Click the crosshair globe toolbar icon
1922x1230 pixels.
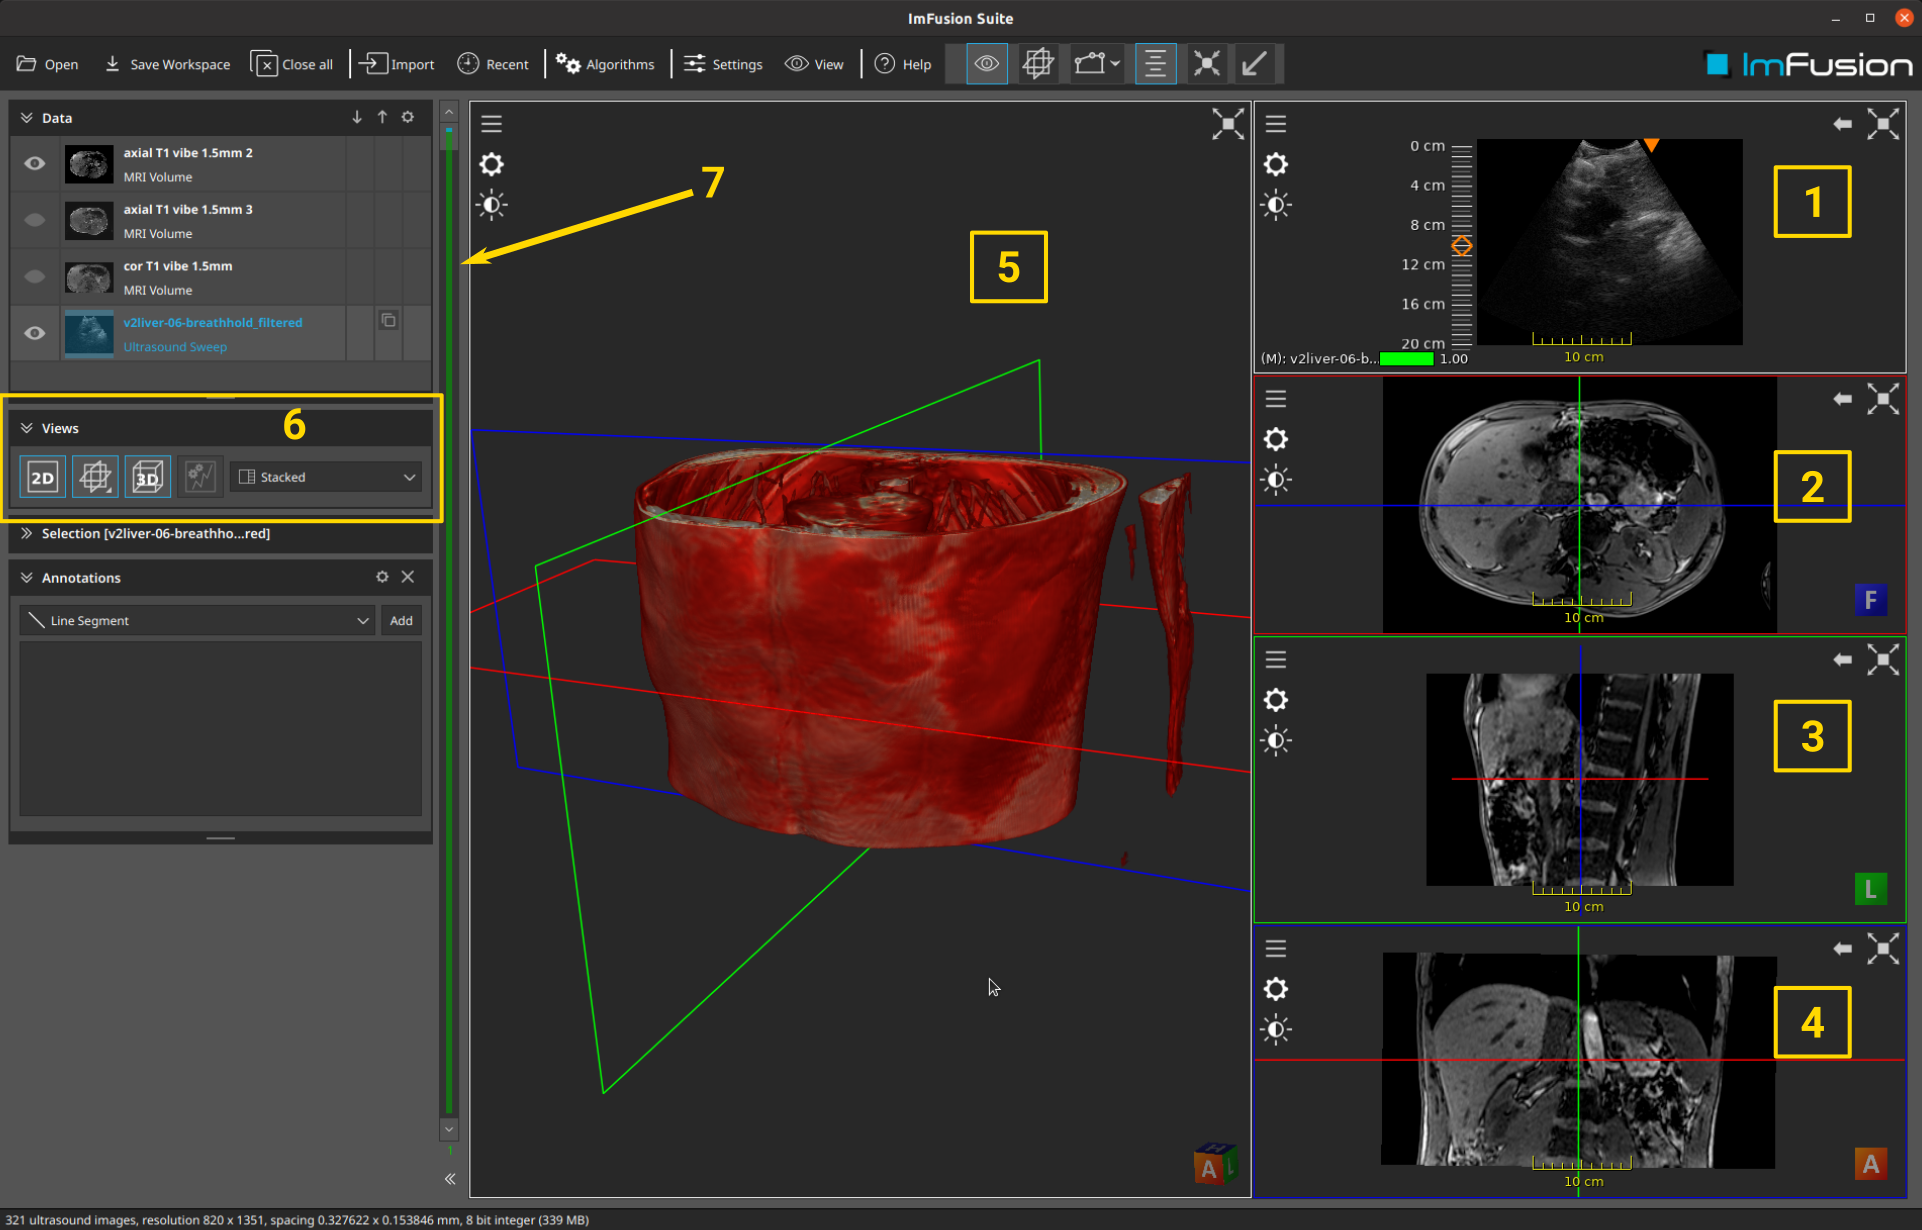pos(1038,64)
